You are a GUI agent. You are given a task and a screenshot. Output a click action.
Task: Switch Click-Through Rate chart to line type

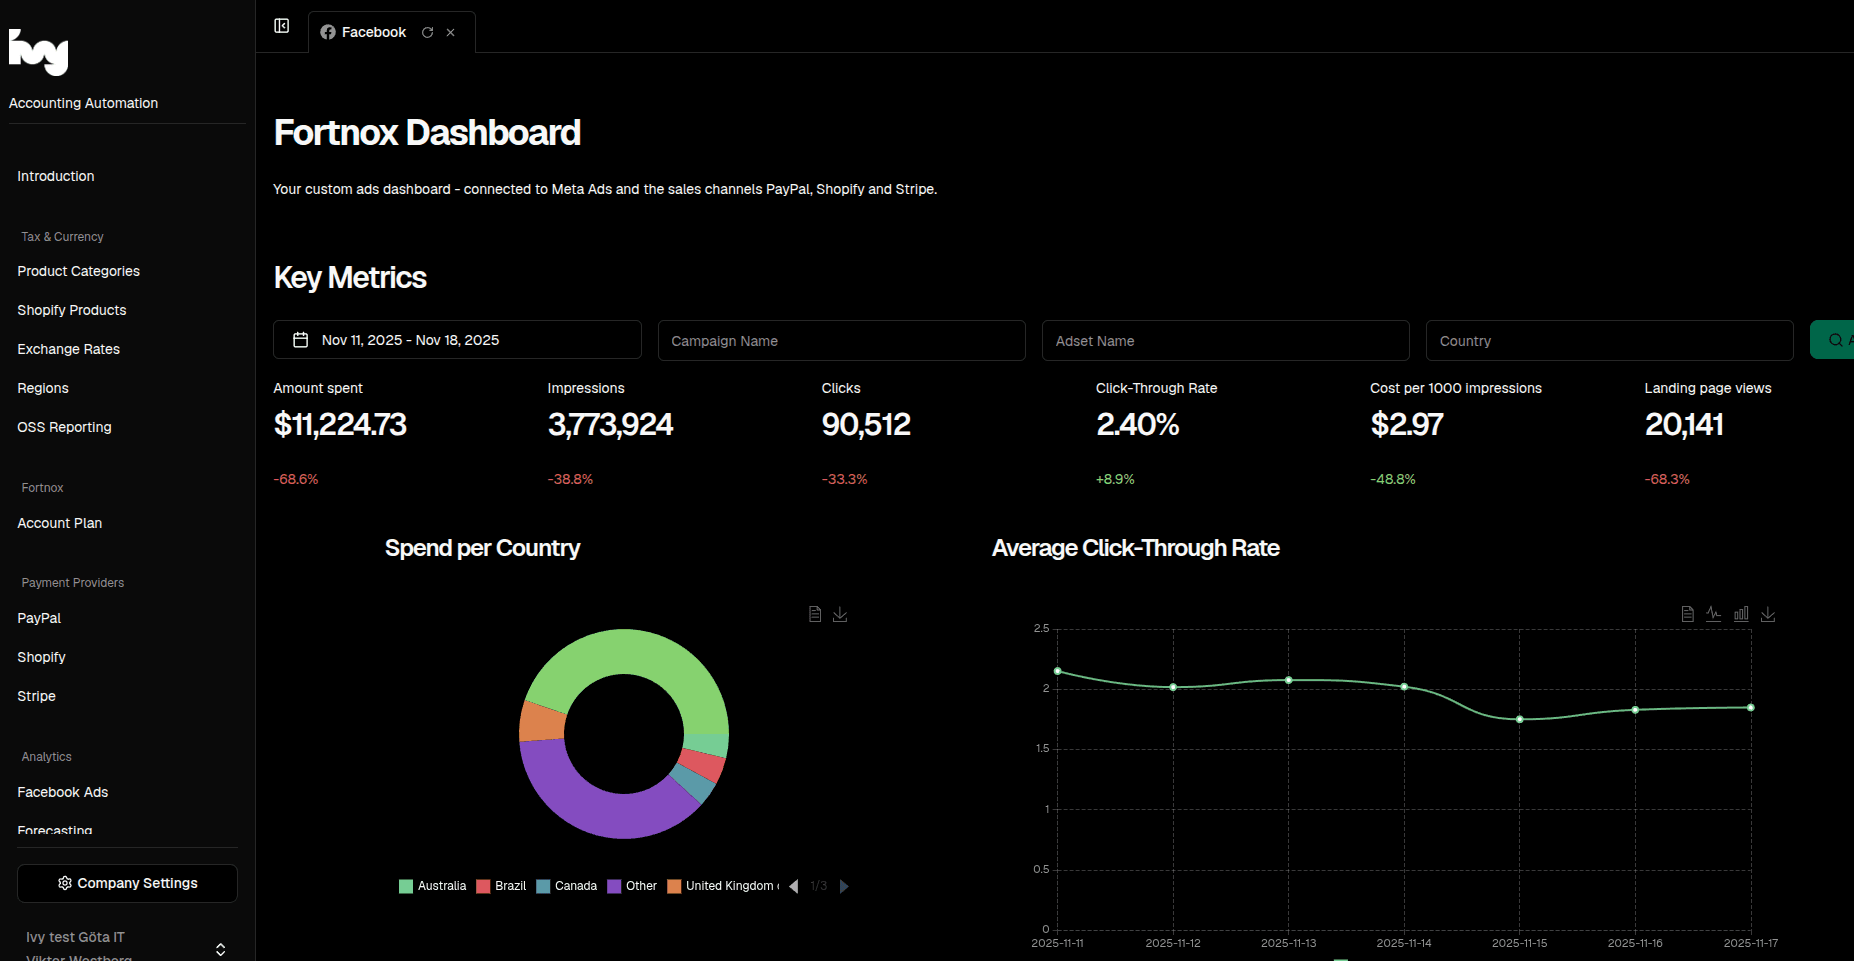coord(1714,614)
